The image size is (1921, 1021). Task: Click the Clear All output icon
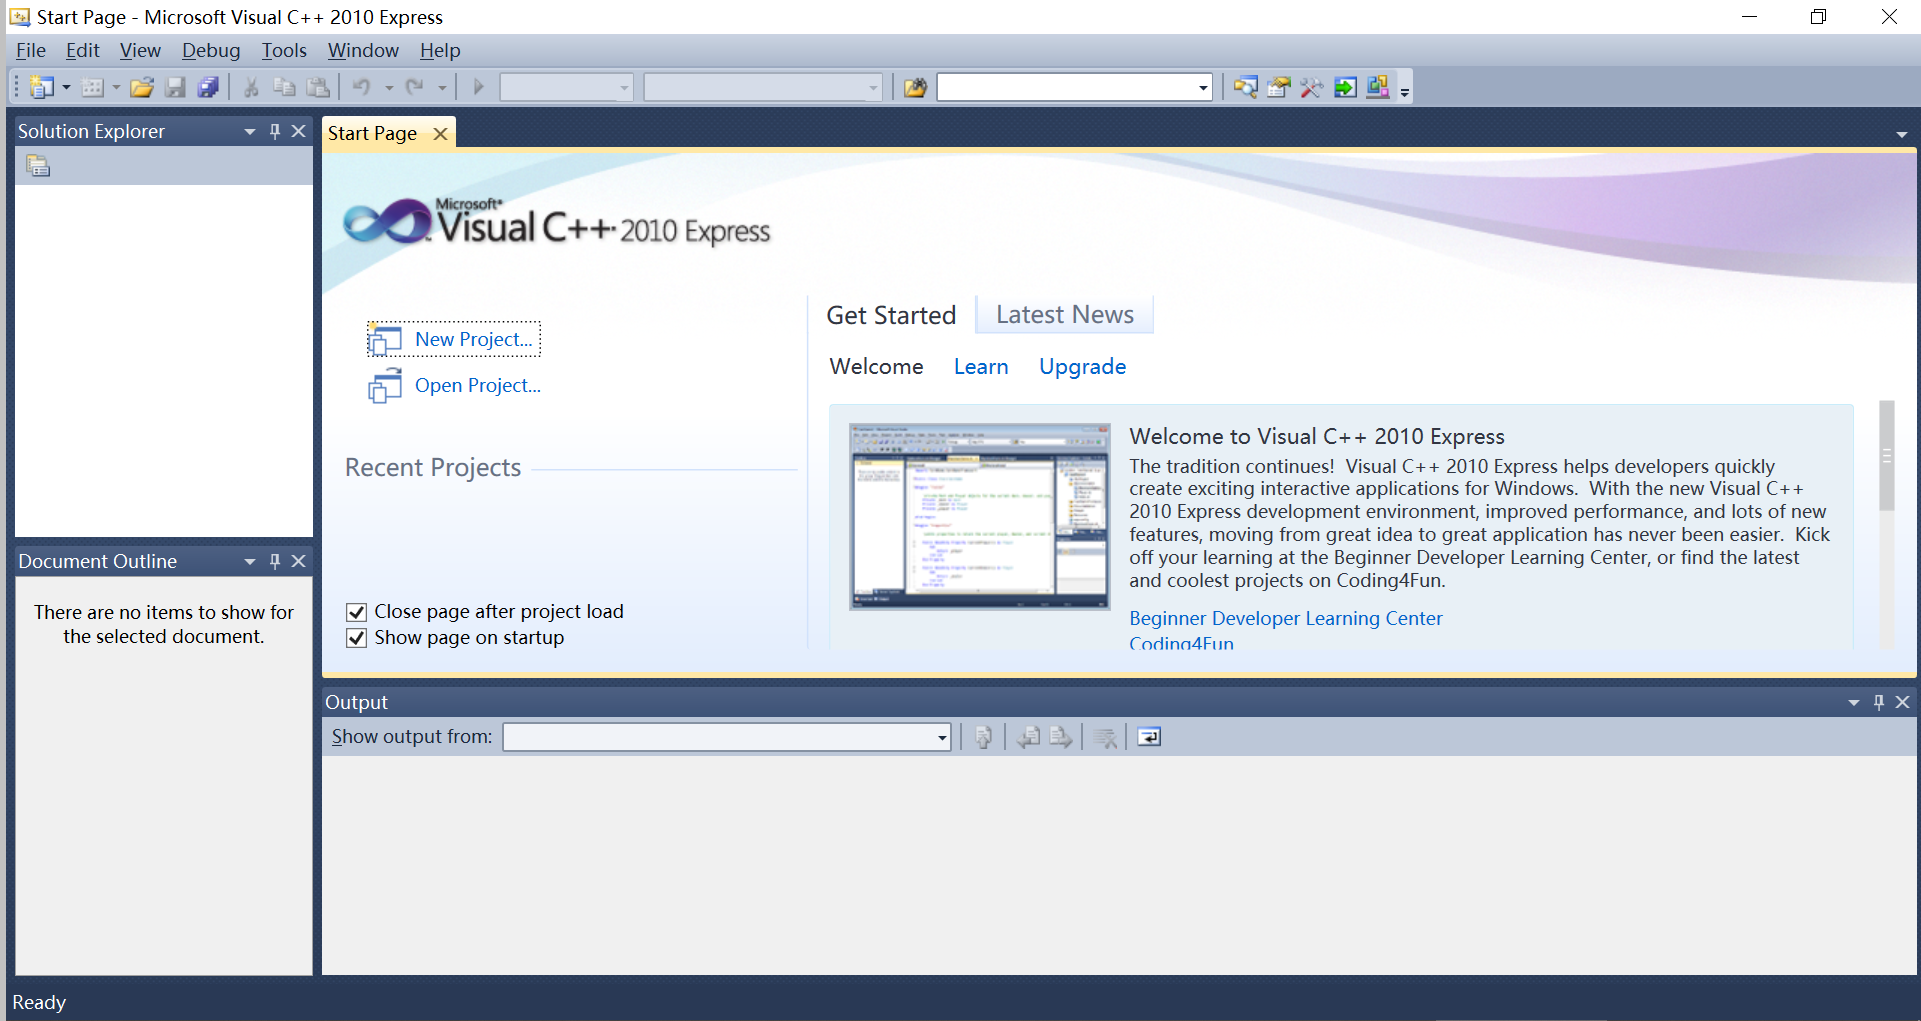pos(1105,737)
